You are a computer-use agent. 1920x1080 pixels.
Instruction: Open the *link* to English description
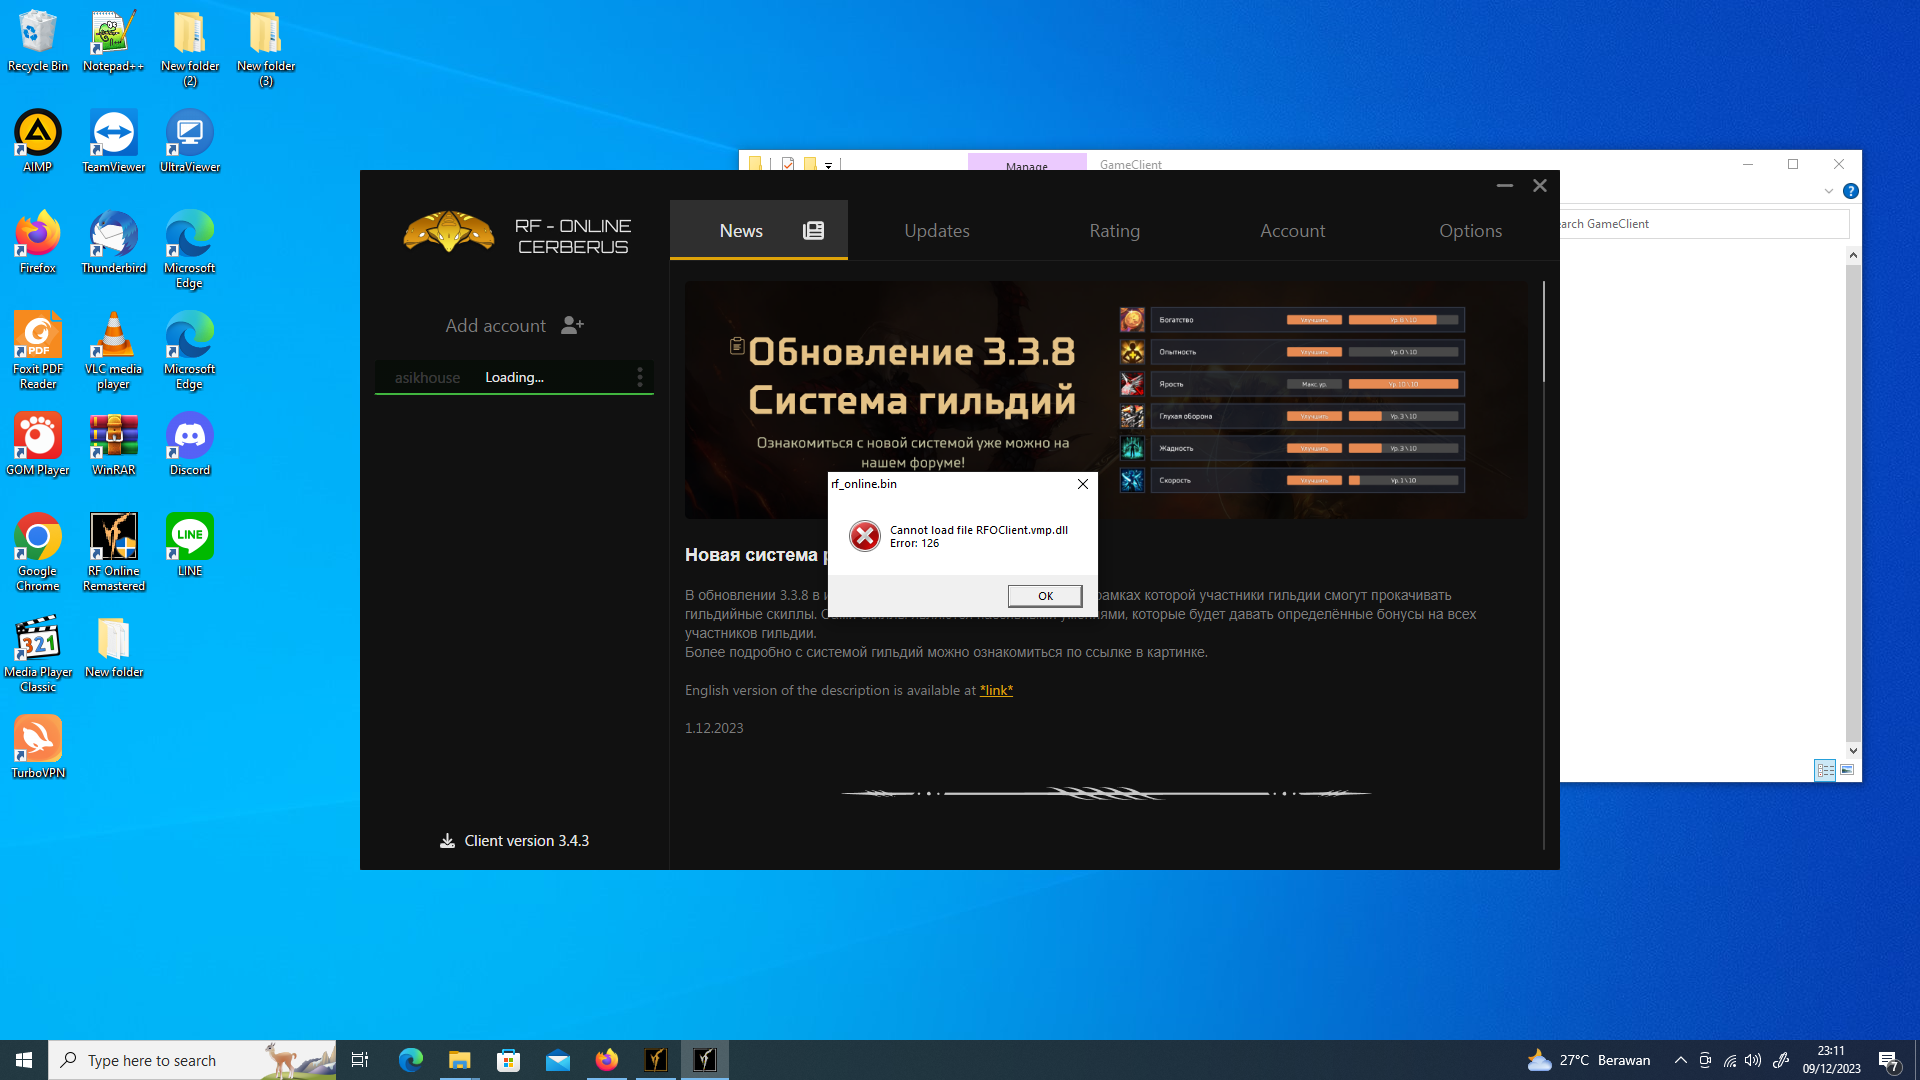996,690
